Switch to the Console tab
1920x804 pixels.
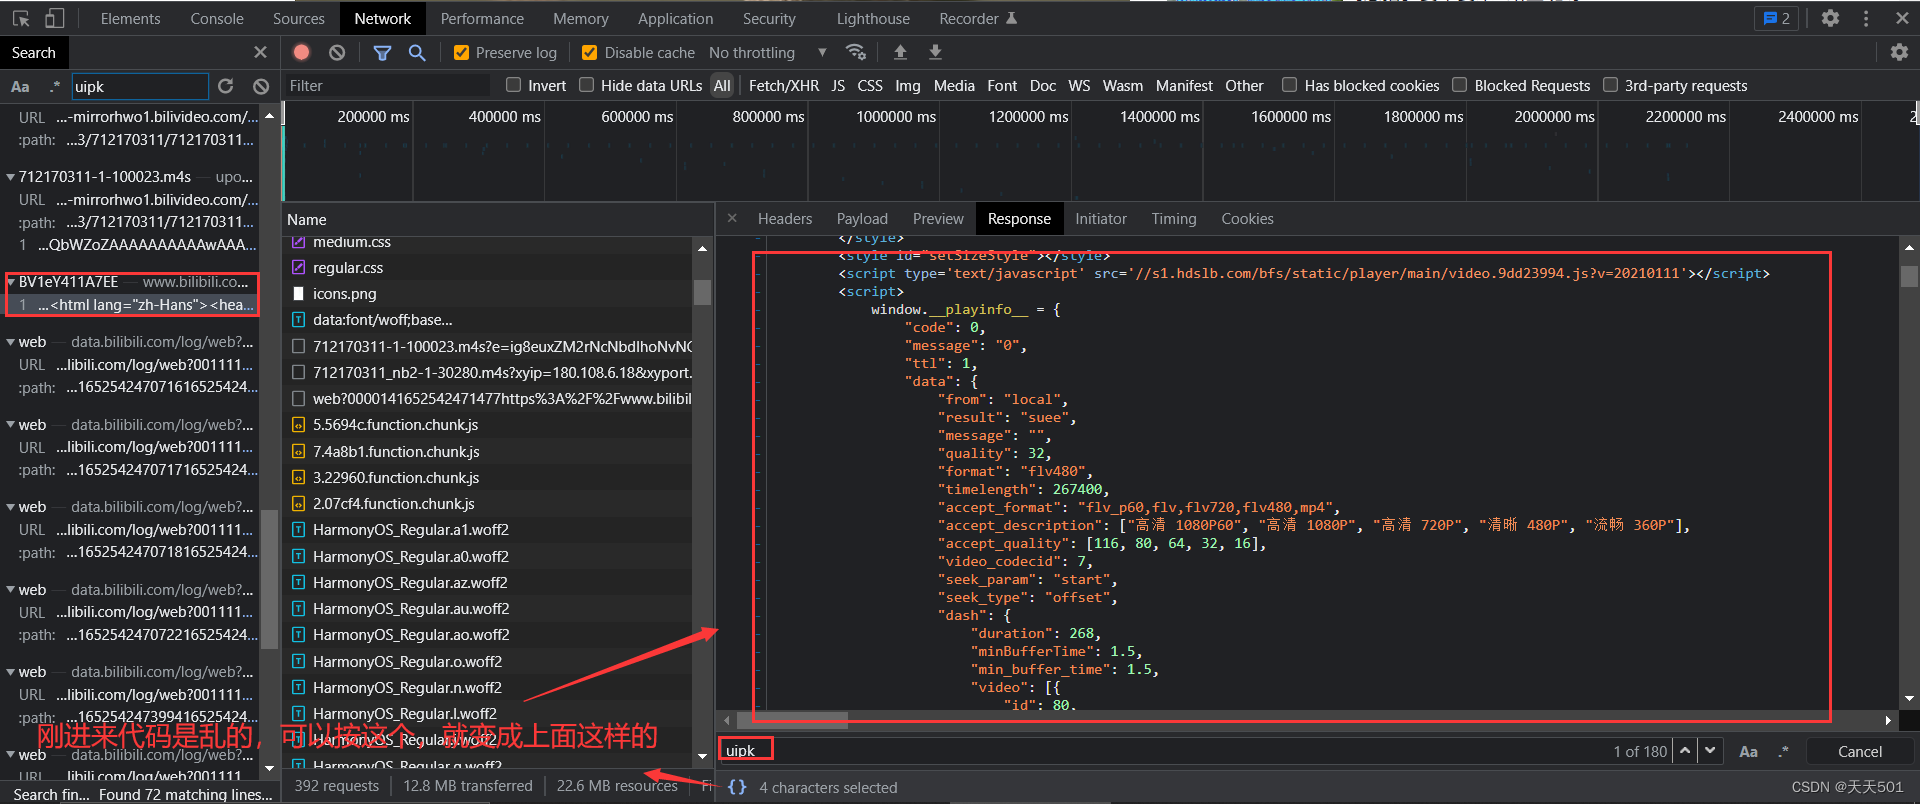tap(217, 18)
